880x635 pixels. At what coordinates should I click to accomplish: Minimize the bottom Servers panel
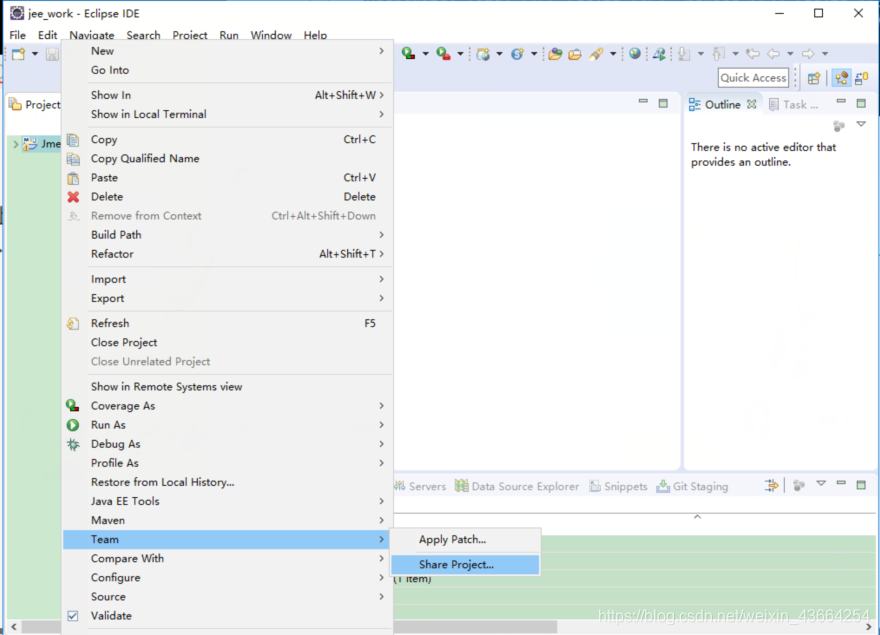click(x=841, y=483)
